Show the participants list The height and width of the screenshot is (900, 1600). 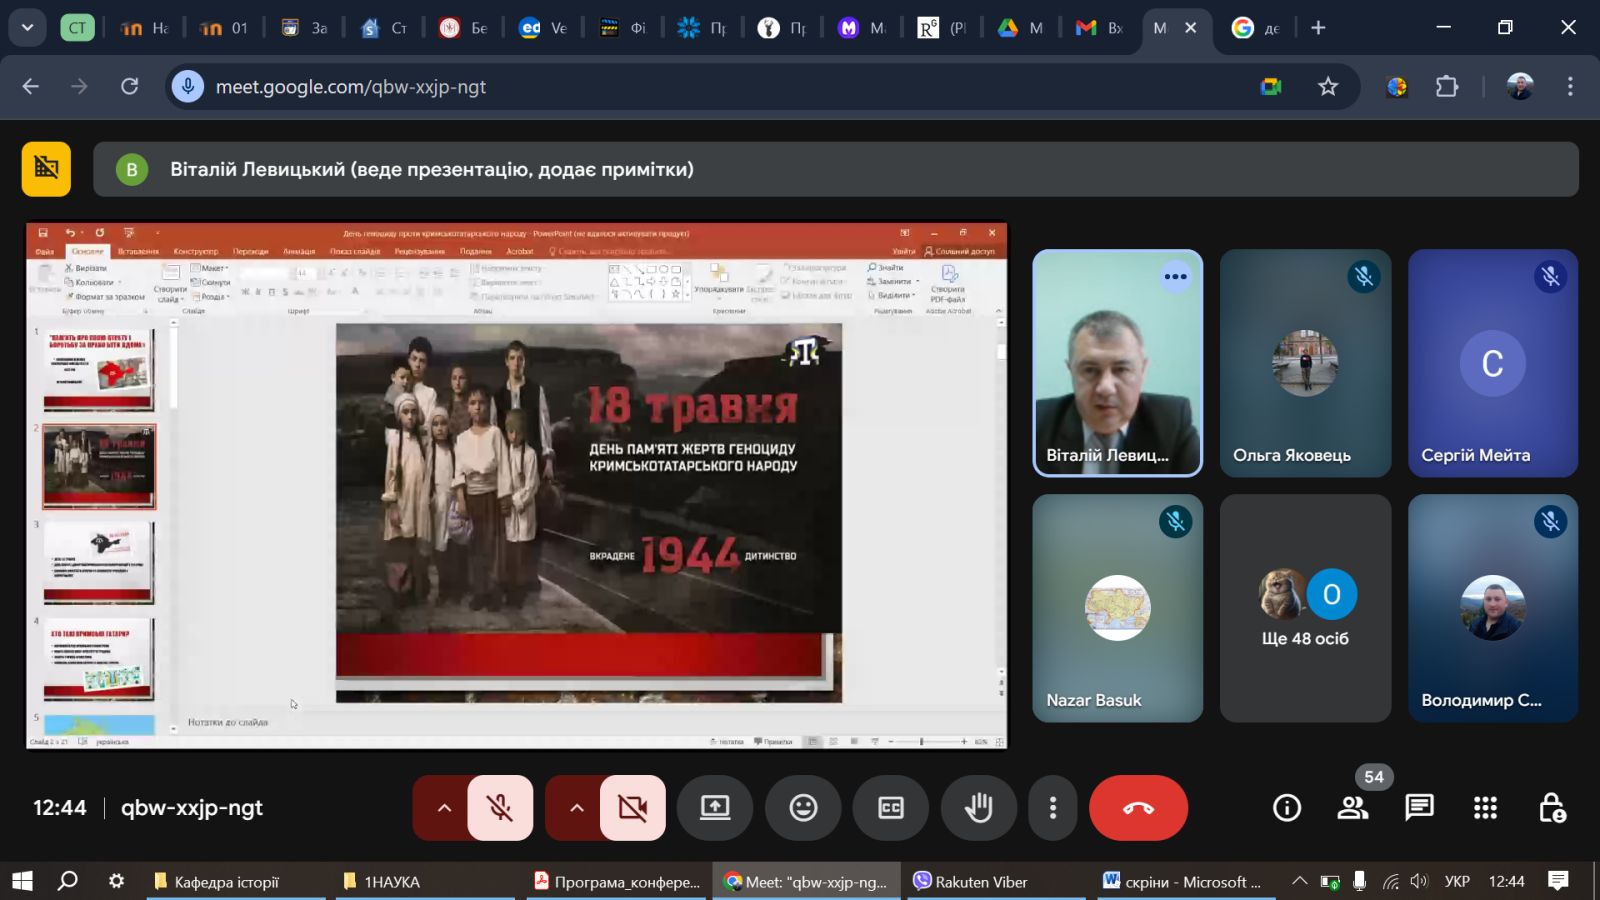click(x=1353, y=808)
